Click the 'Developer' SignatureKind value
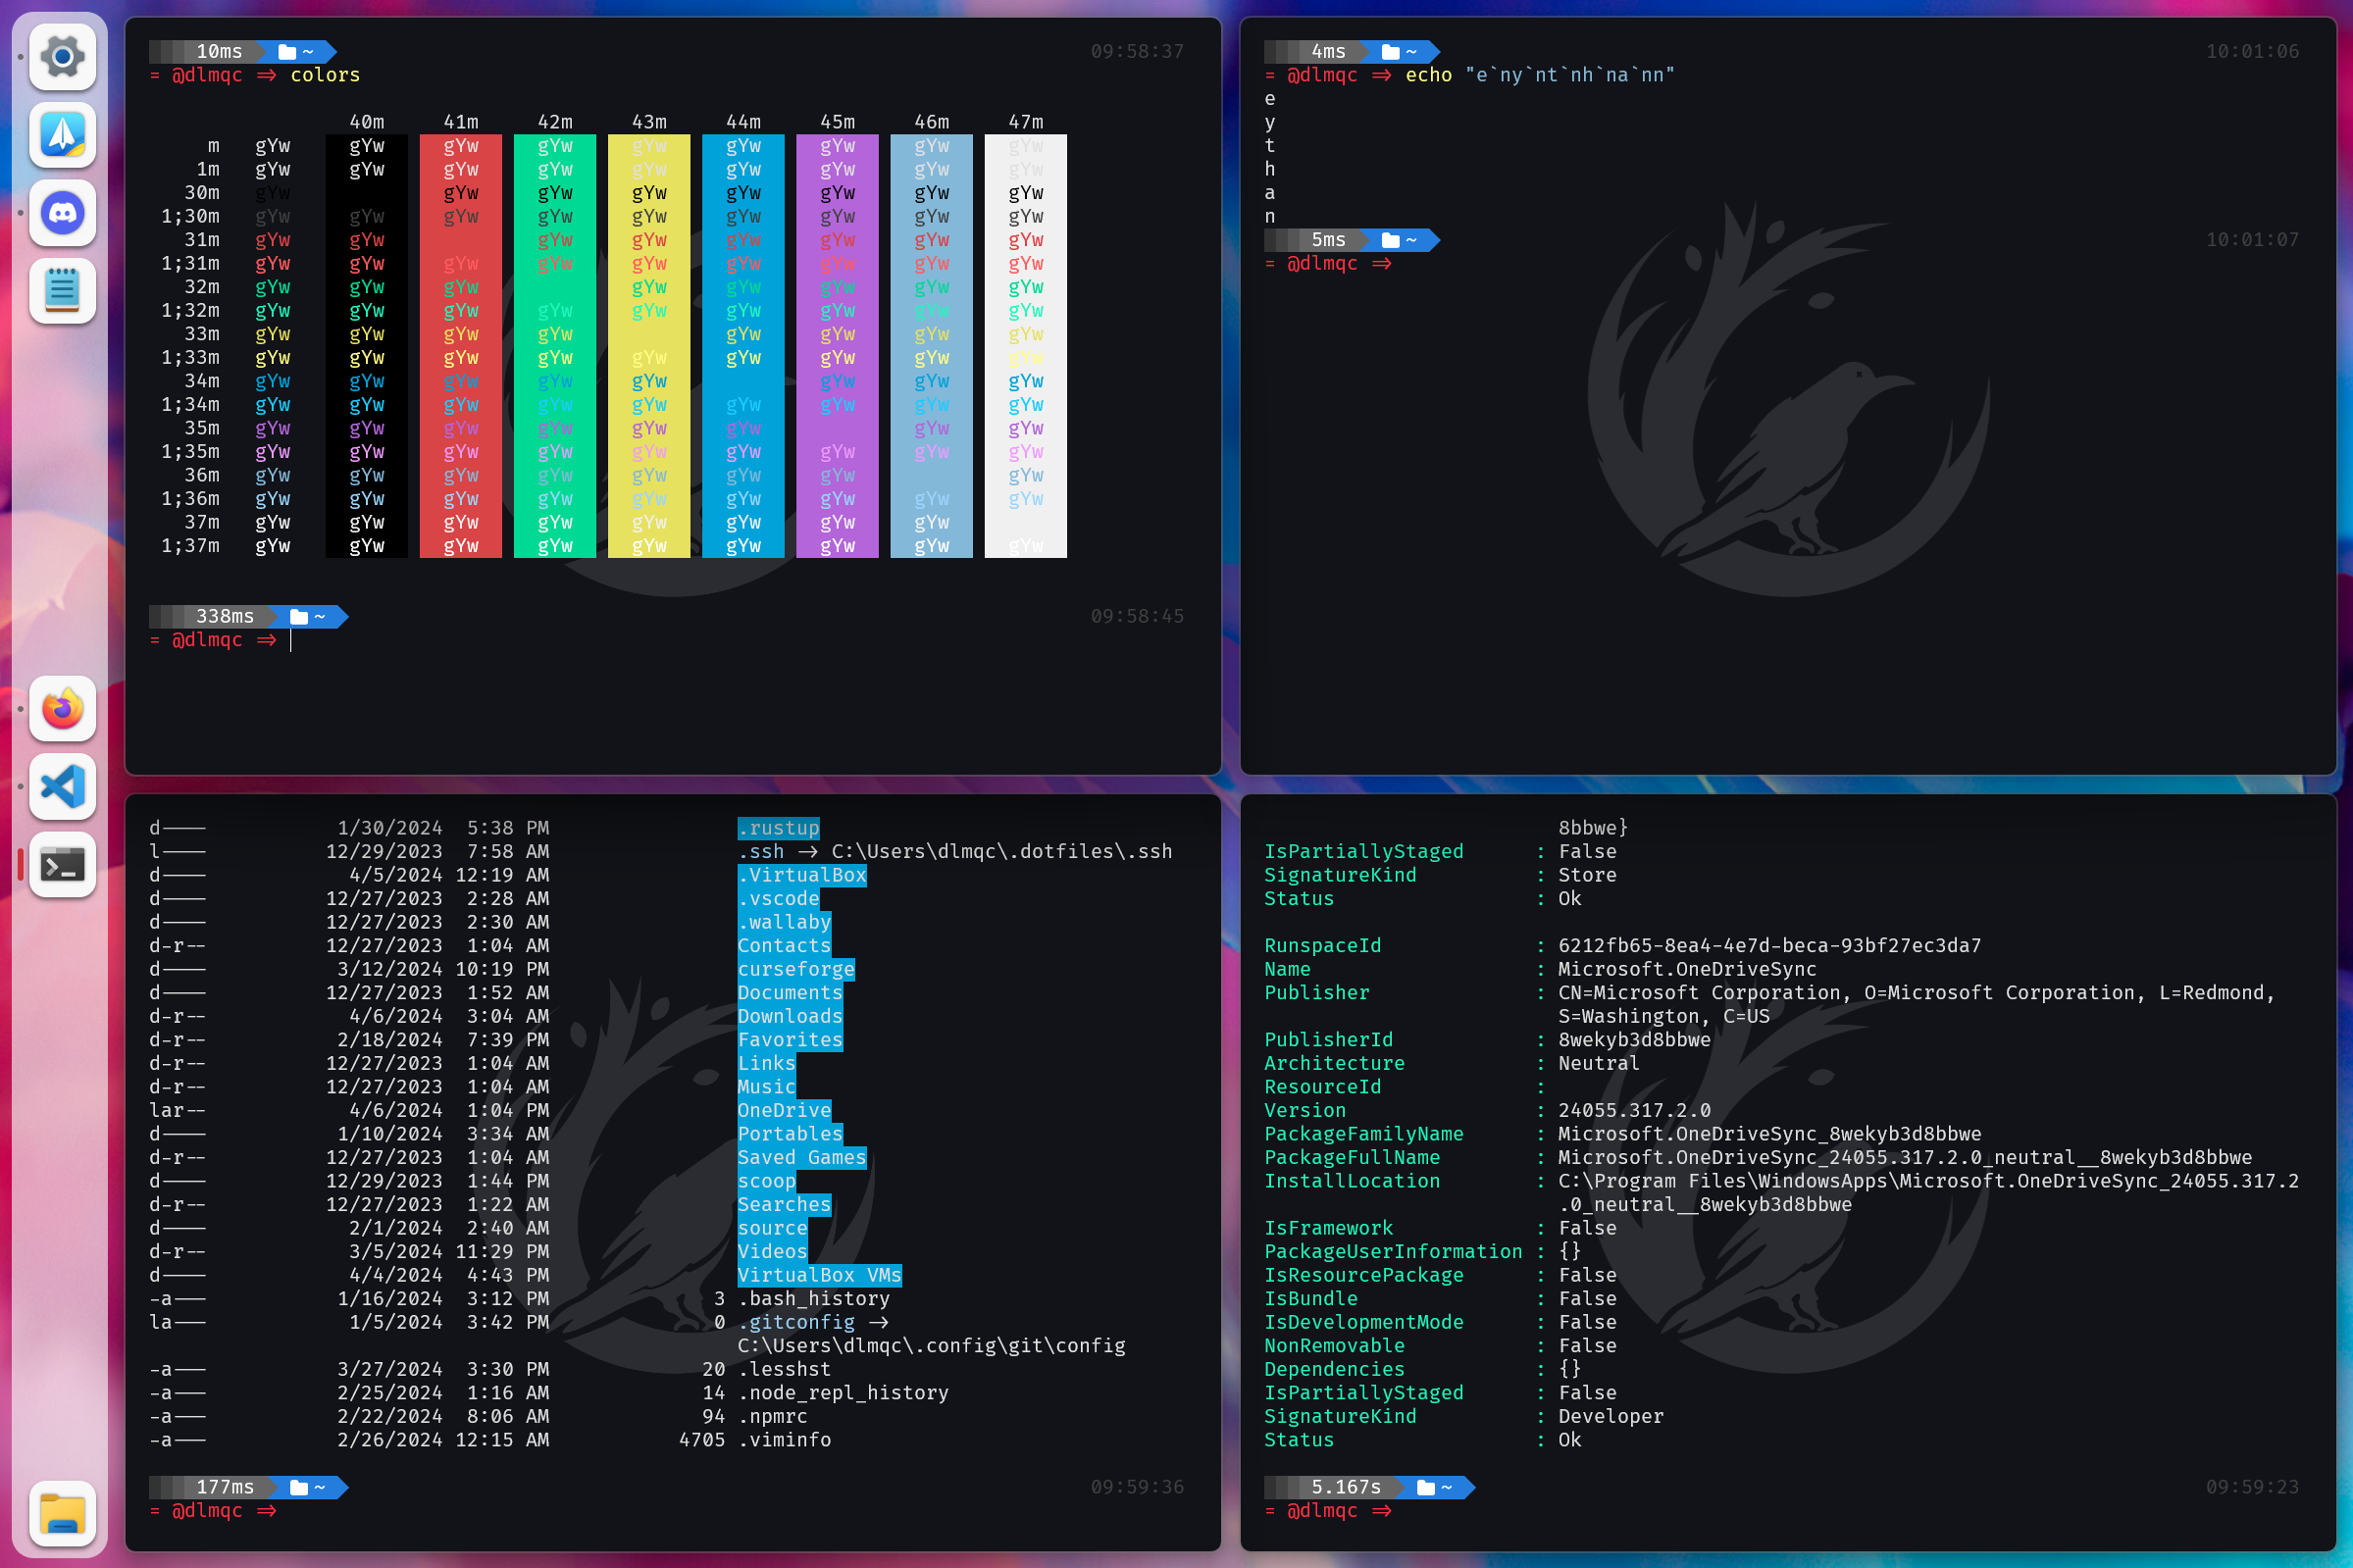This screenshot has height=1568, width=2353. coord(1611,1416)
